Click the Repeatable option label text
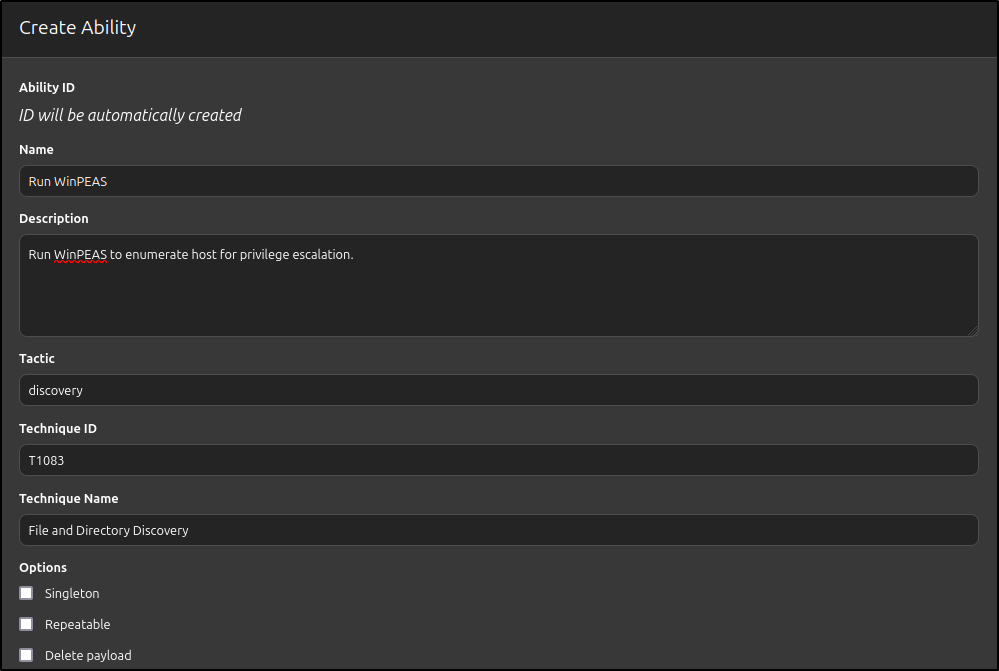Viewport: 999px width, 671px height. point(78,624)
